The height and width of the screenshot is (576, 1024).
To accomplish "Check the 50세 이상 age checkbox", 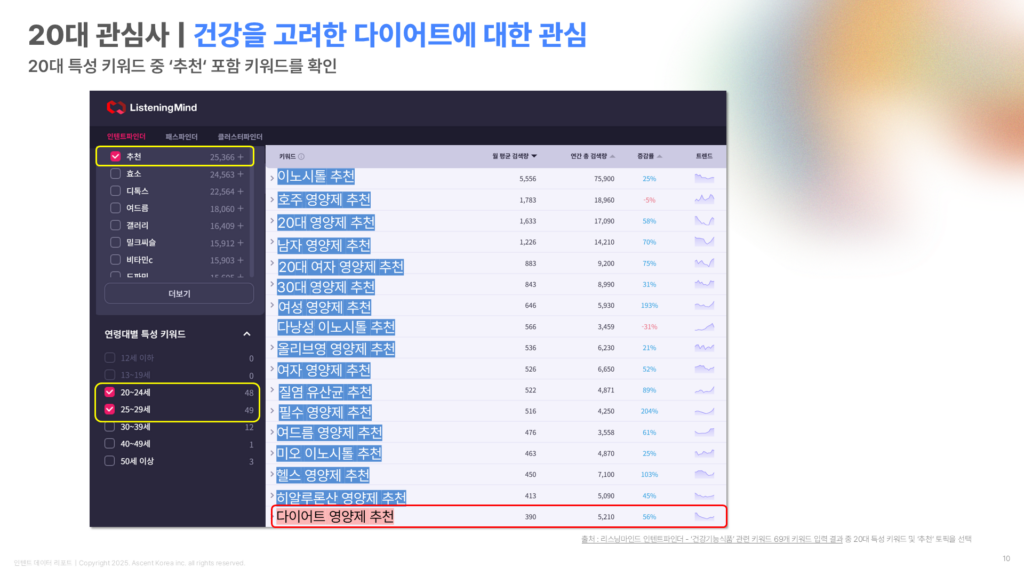I will coord(110,461).
